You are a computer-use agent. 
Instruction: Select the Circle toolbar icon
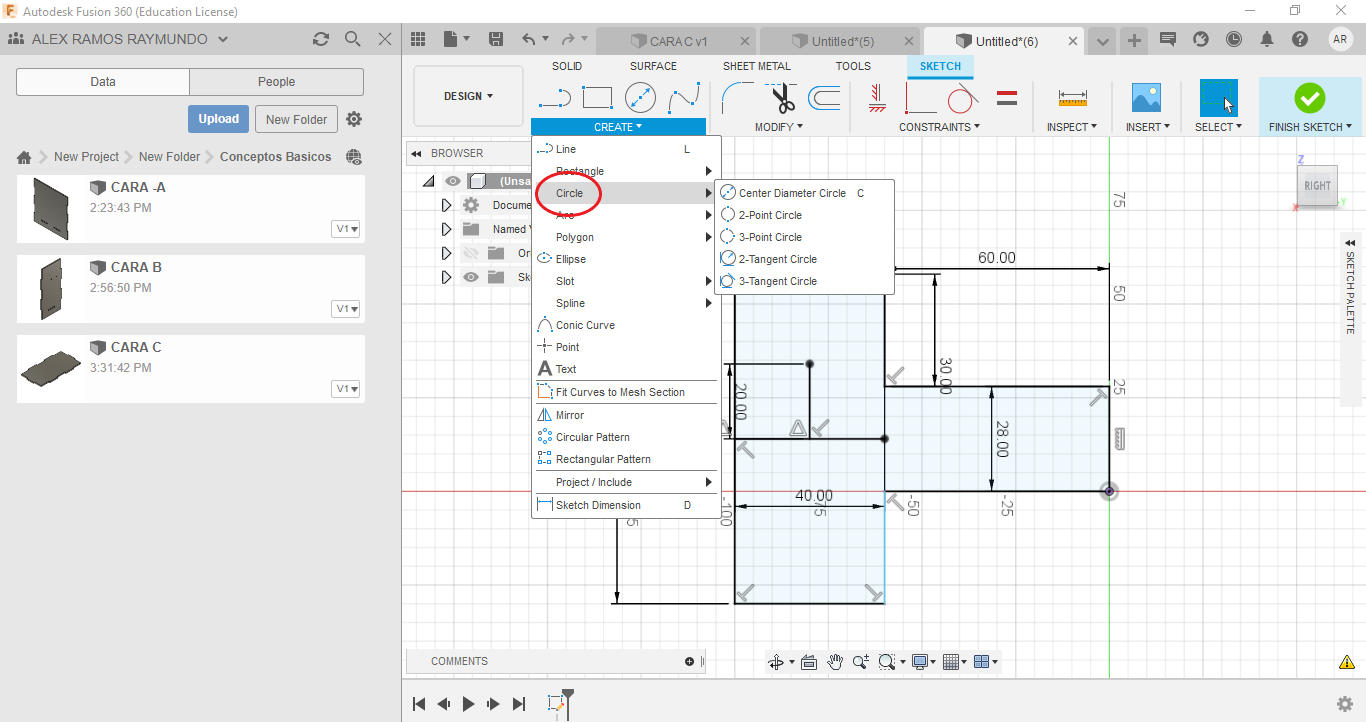click(640, 97)
